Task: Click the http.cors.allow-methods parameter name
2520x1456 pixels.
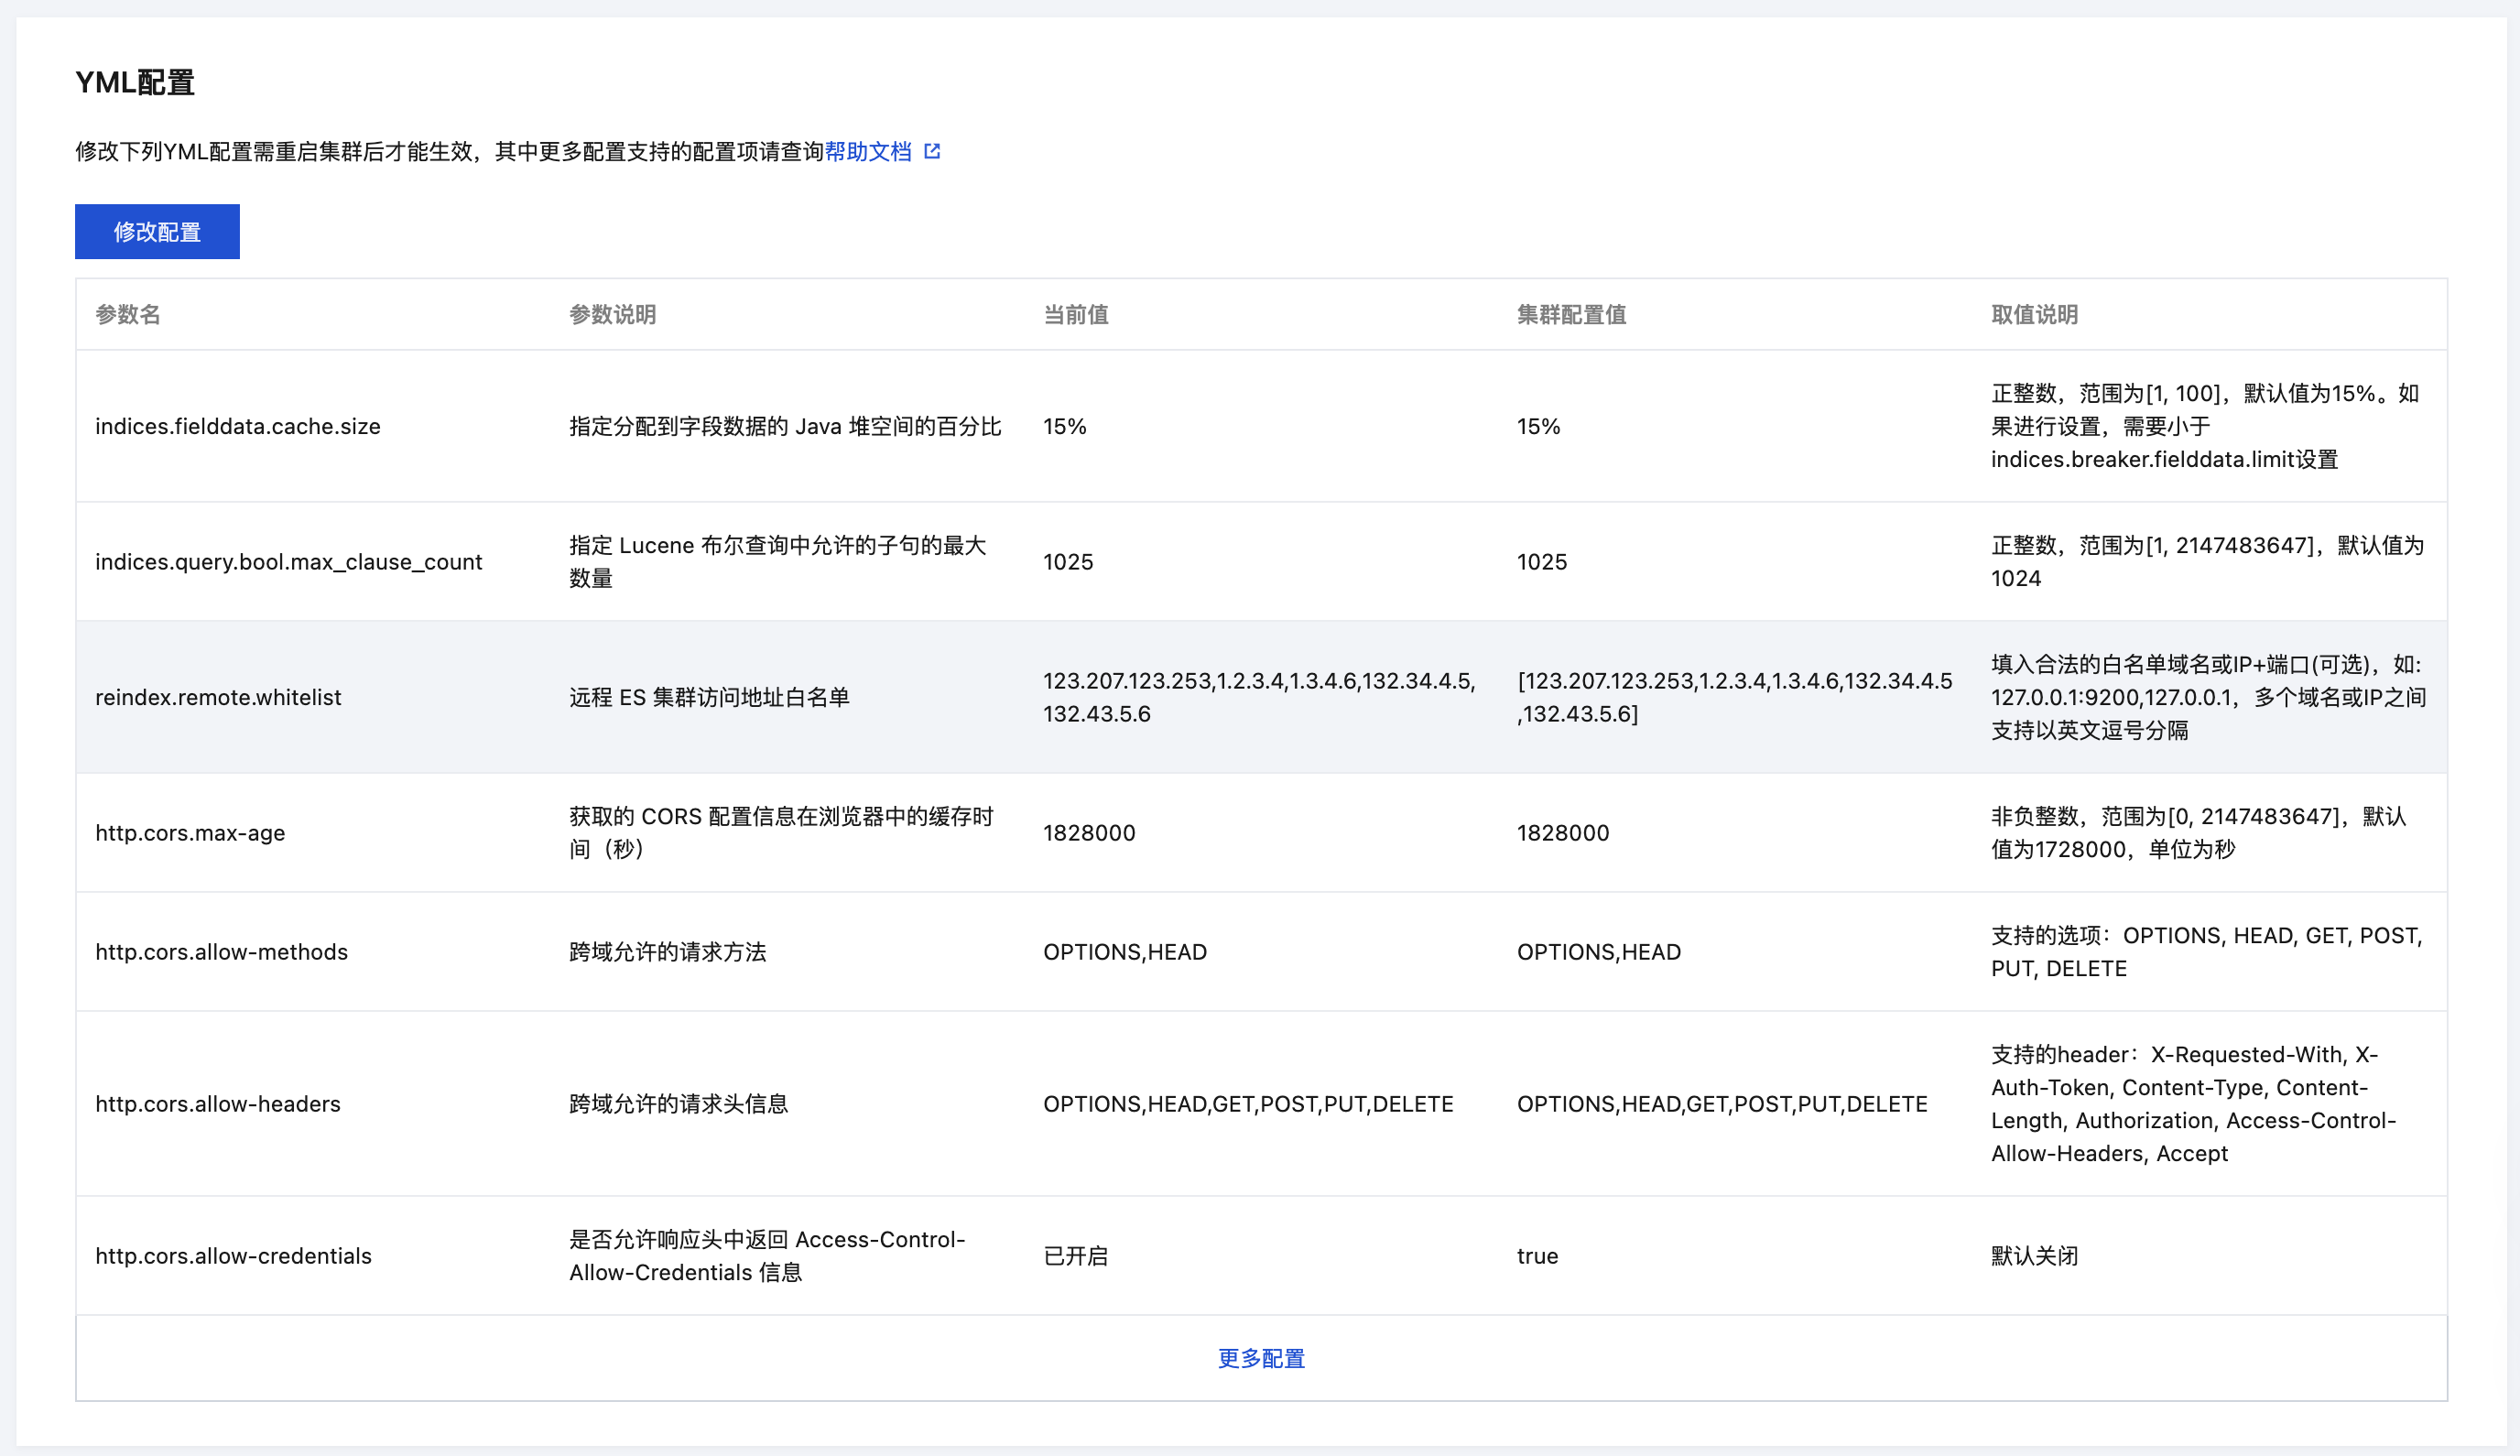Action: 221,952
